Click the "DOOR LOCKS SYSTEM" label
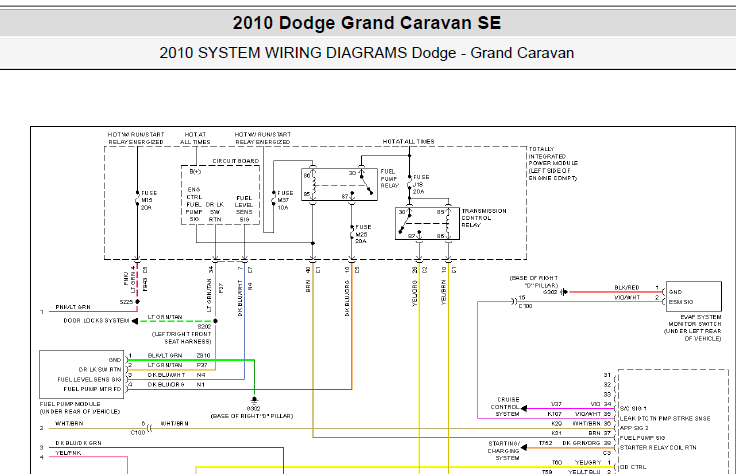The width and height of the screenshot is (736, 474). click(x=96, y=321)
